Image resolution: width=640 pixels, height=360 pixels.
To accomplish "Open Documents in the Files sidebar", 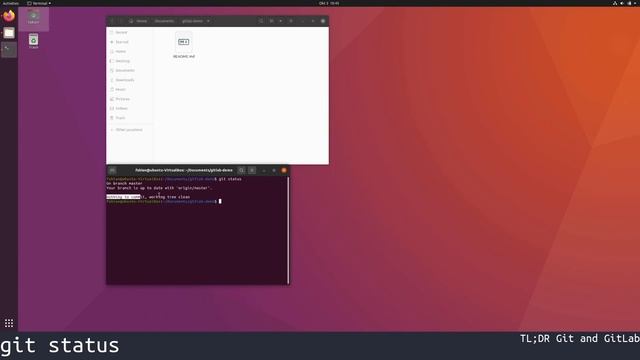I will click(x=124, y=70).
